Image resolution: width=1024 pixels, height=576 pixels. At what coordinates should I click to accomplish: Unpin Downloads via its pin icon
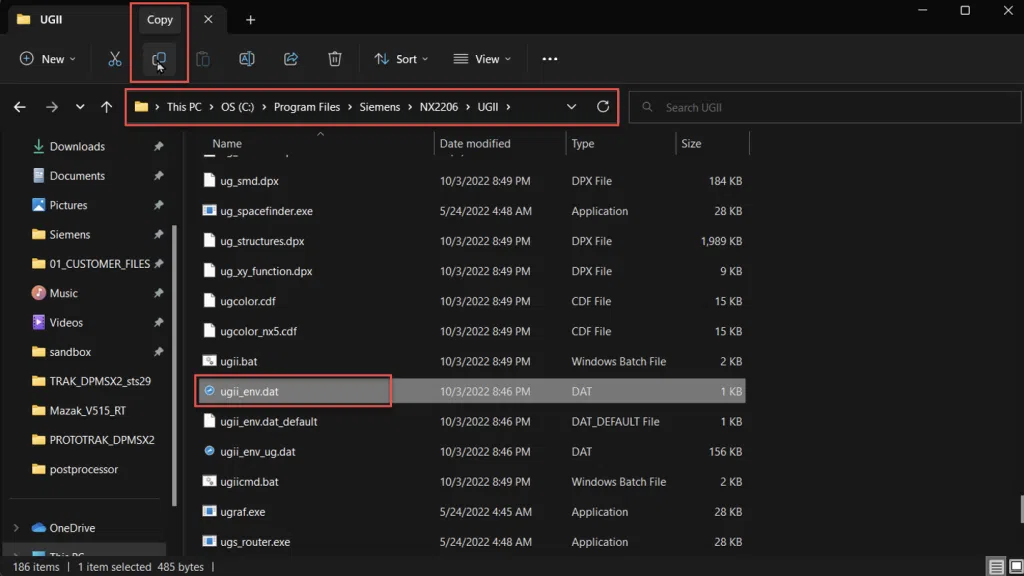pos(158,146)
